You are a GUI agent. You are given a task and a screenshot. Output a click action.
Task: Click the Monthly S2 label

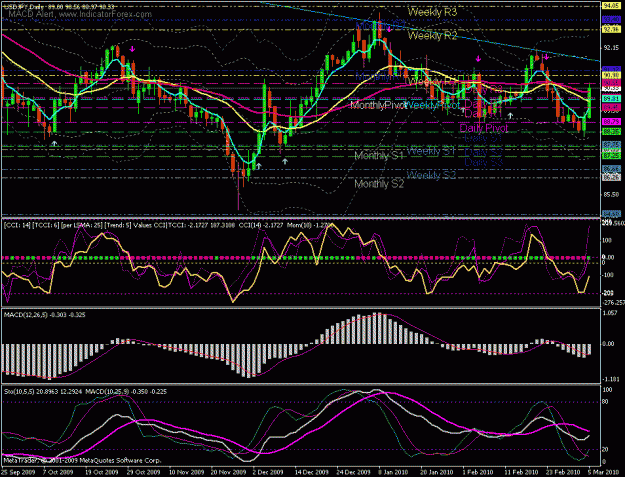coord(379,184)
